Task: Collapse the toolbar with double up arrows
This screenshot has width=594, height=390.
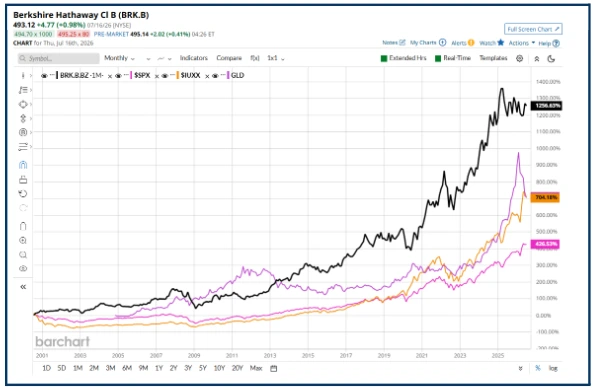Action: [x=537, y=59]
